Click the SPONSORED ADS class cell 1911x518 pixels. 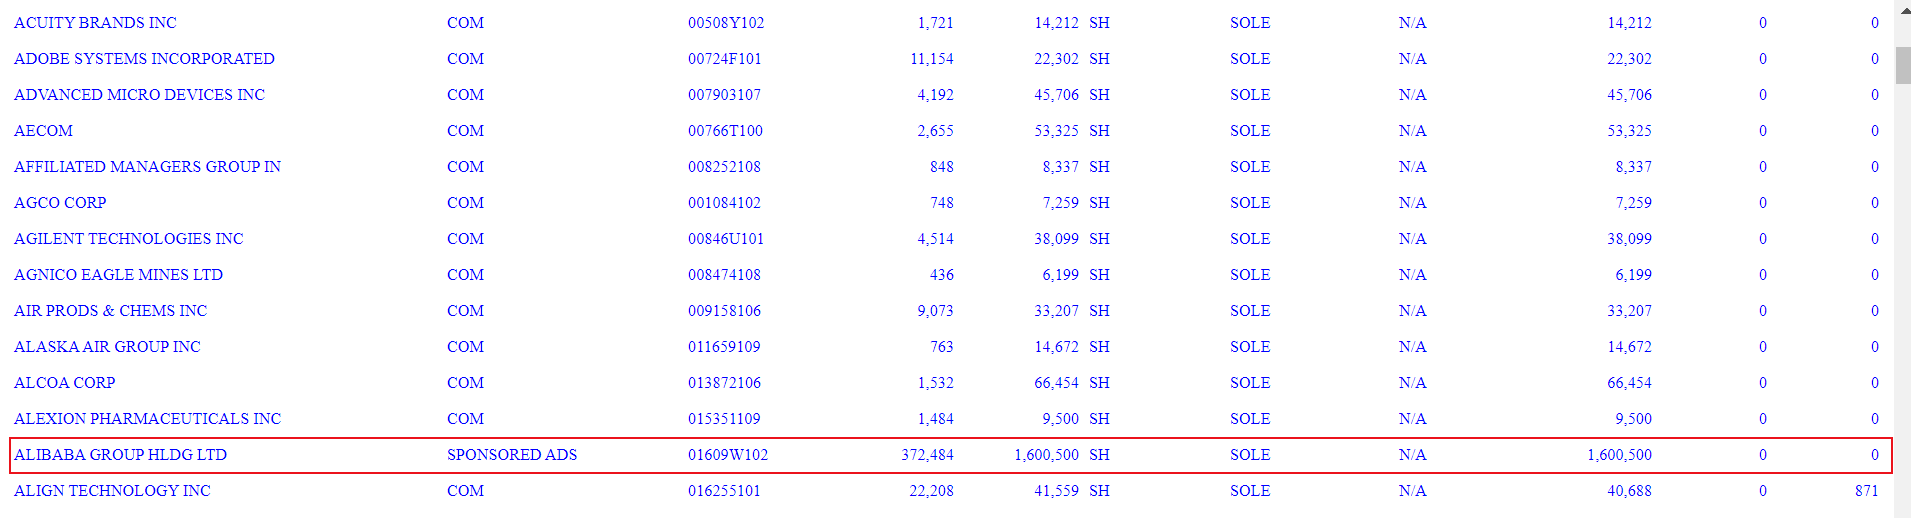point(512,455)
